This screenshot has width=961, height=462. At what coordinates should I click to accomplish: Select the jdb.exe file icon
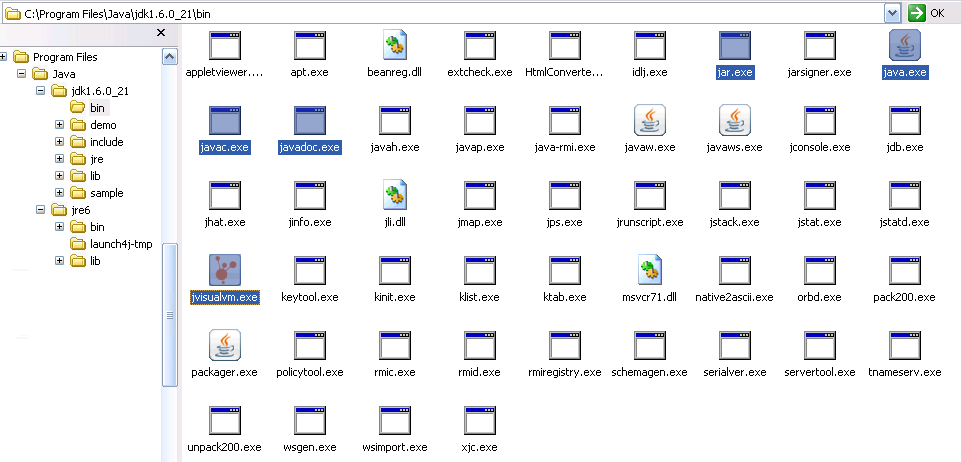905,121
